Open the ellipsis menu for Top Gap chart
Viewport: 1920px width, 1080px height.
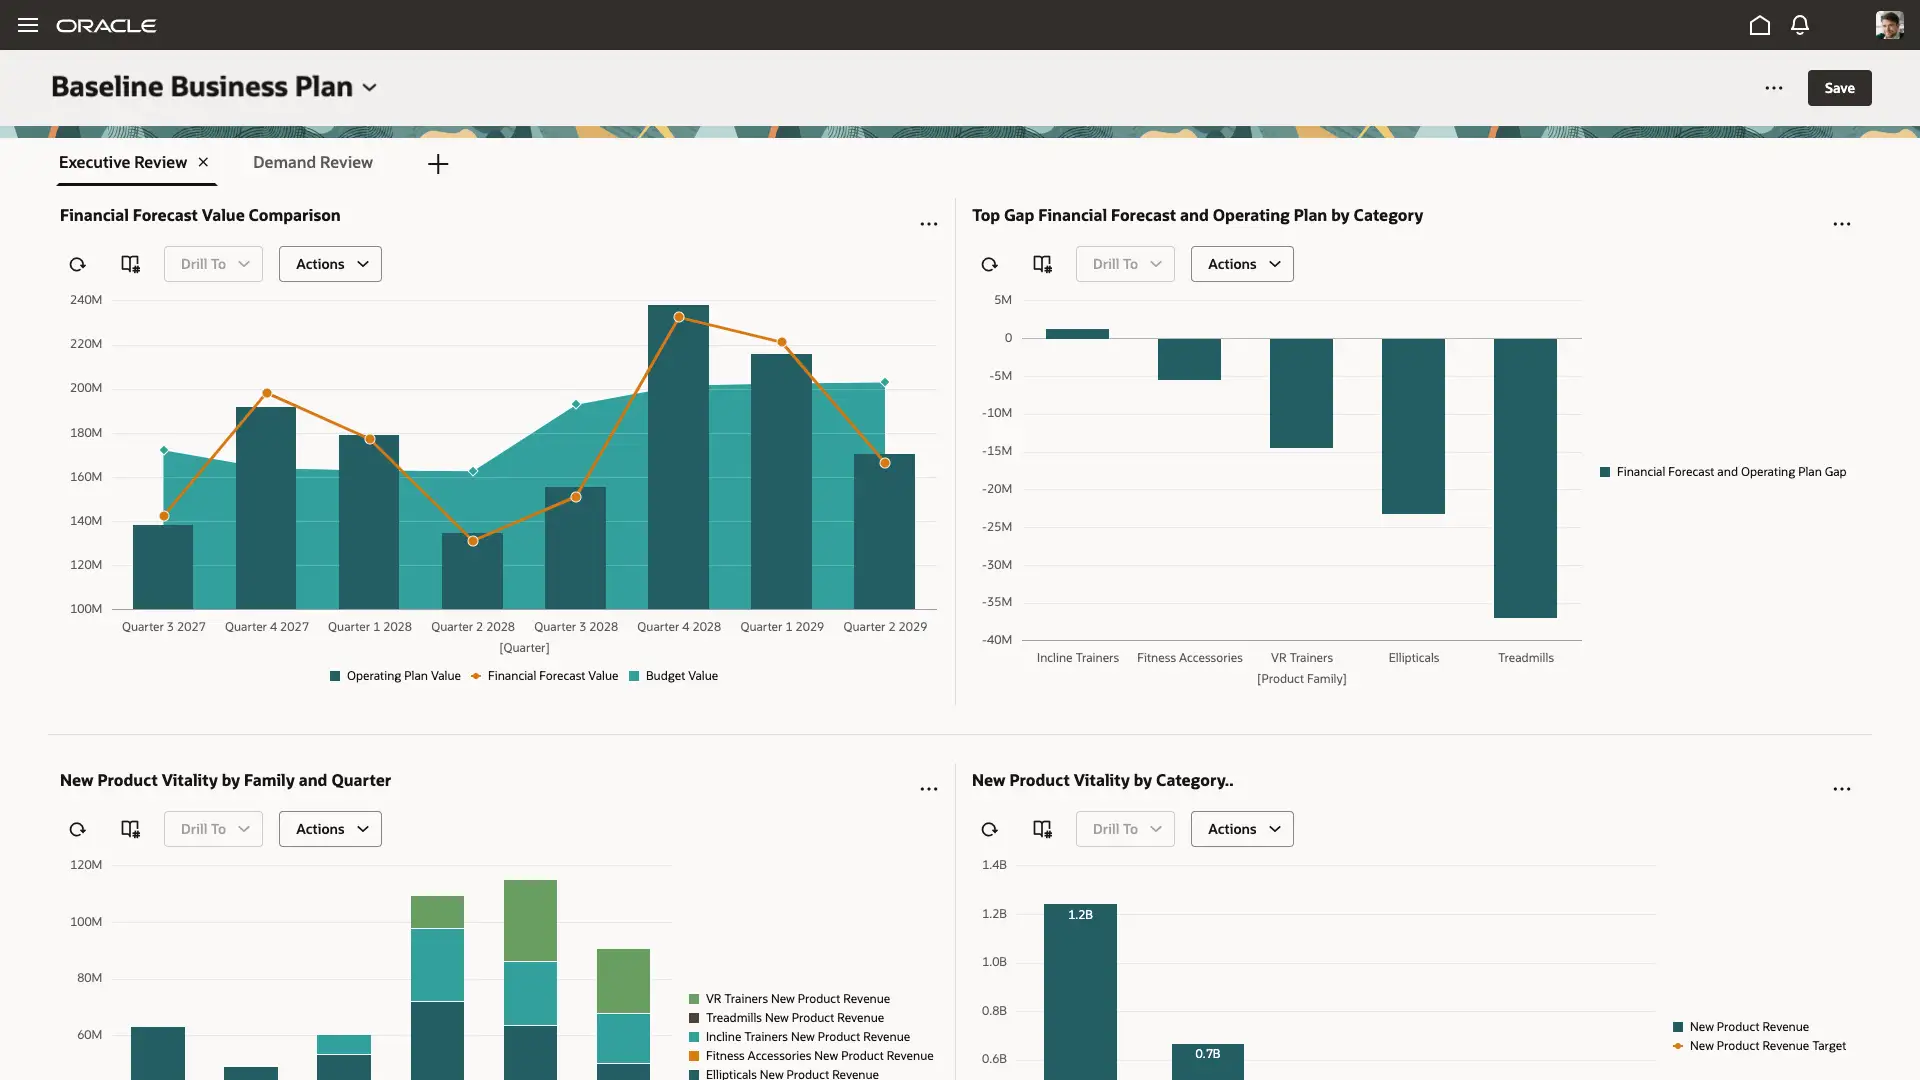1841,224
